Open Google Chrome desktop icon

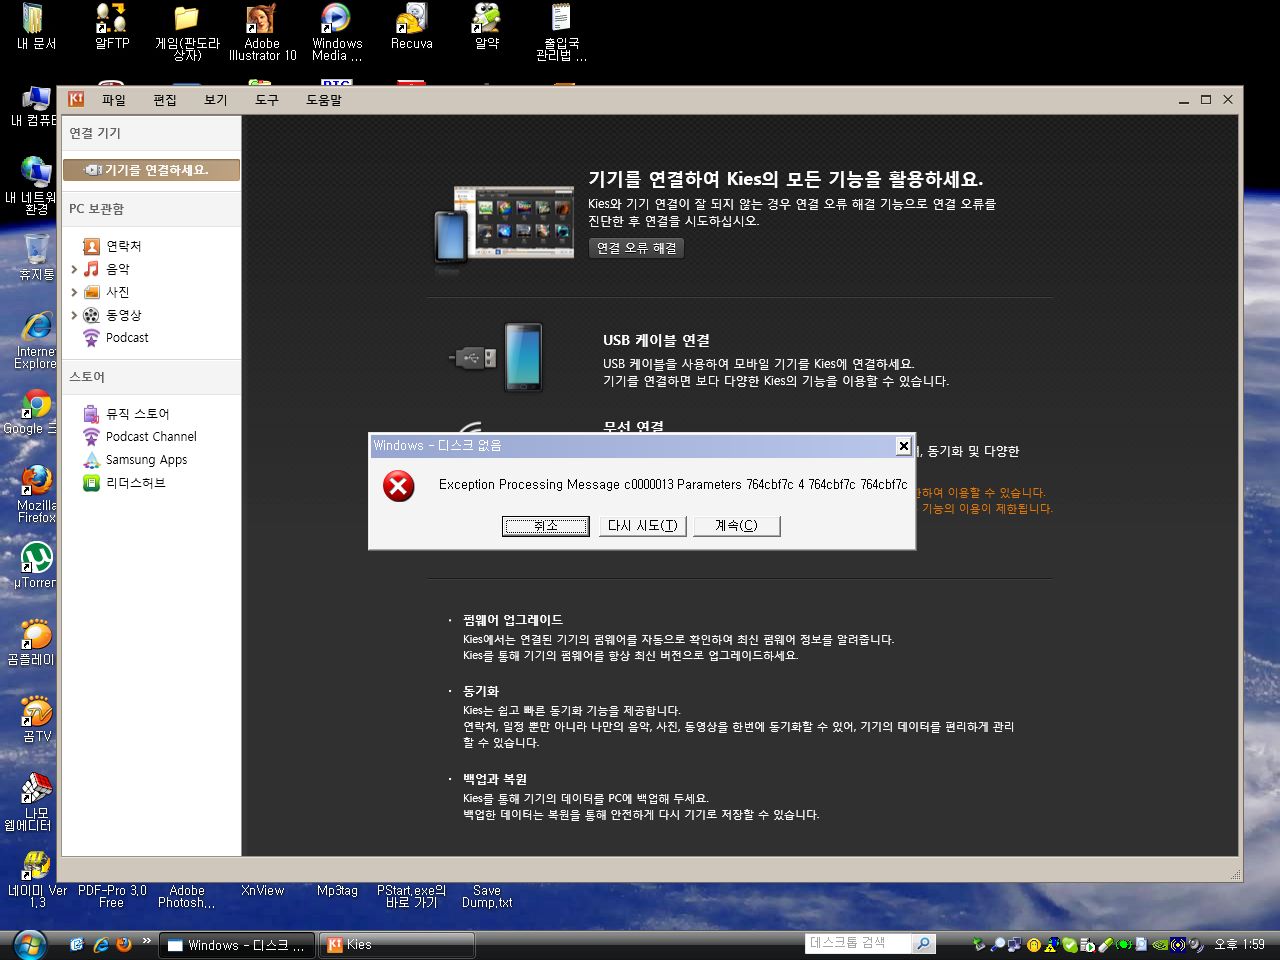[32, 411]
